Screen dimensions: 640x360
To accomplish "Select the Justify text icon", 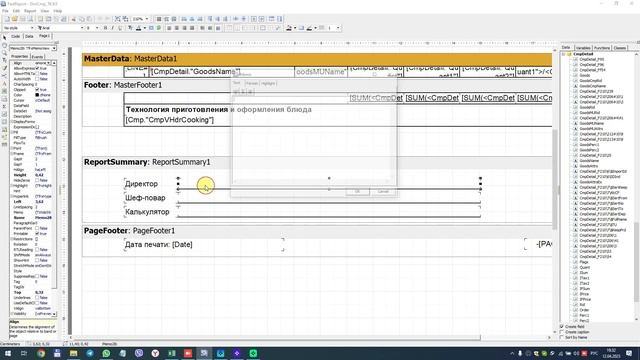I will (x=192, y=28).
